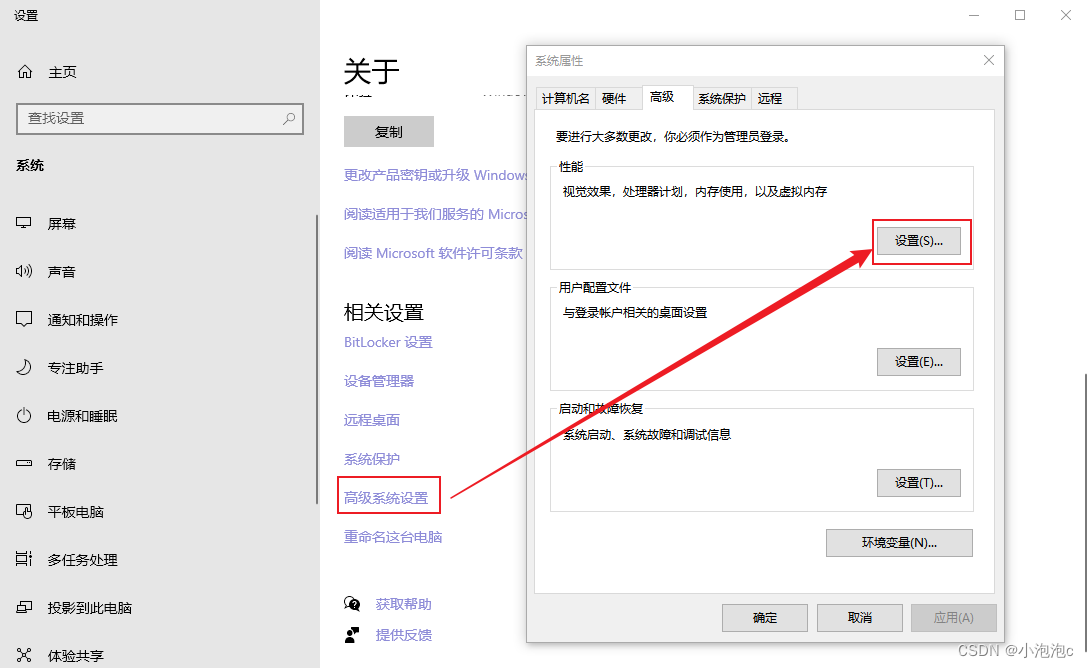The height and width of the screenshot is (668, 1089).
Task: Select the 屏幕 display icon in sidebar
Action: click(x=24, y=223)
